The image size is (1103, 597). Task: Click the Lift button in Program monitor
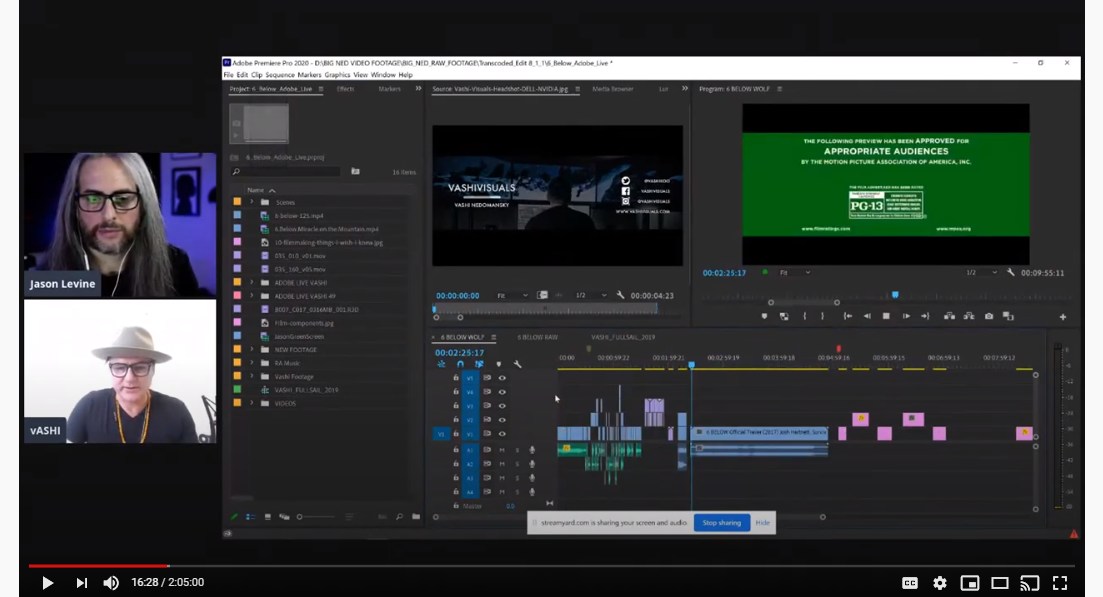pyautogui.click(x=949, y=316)
